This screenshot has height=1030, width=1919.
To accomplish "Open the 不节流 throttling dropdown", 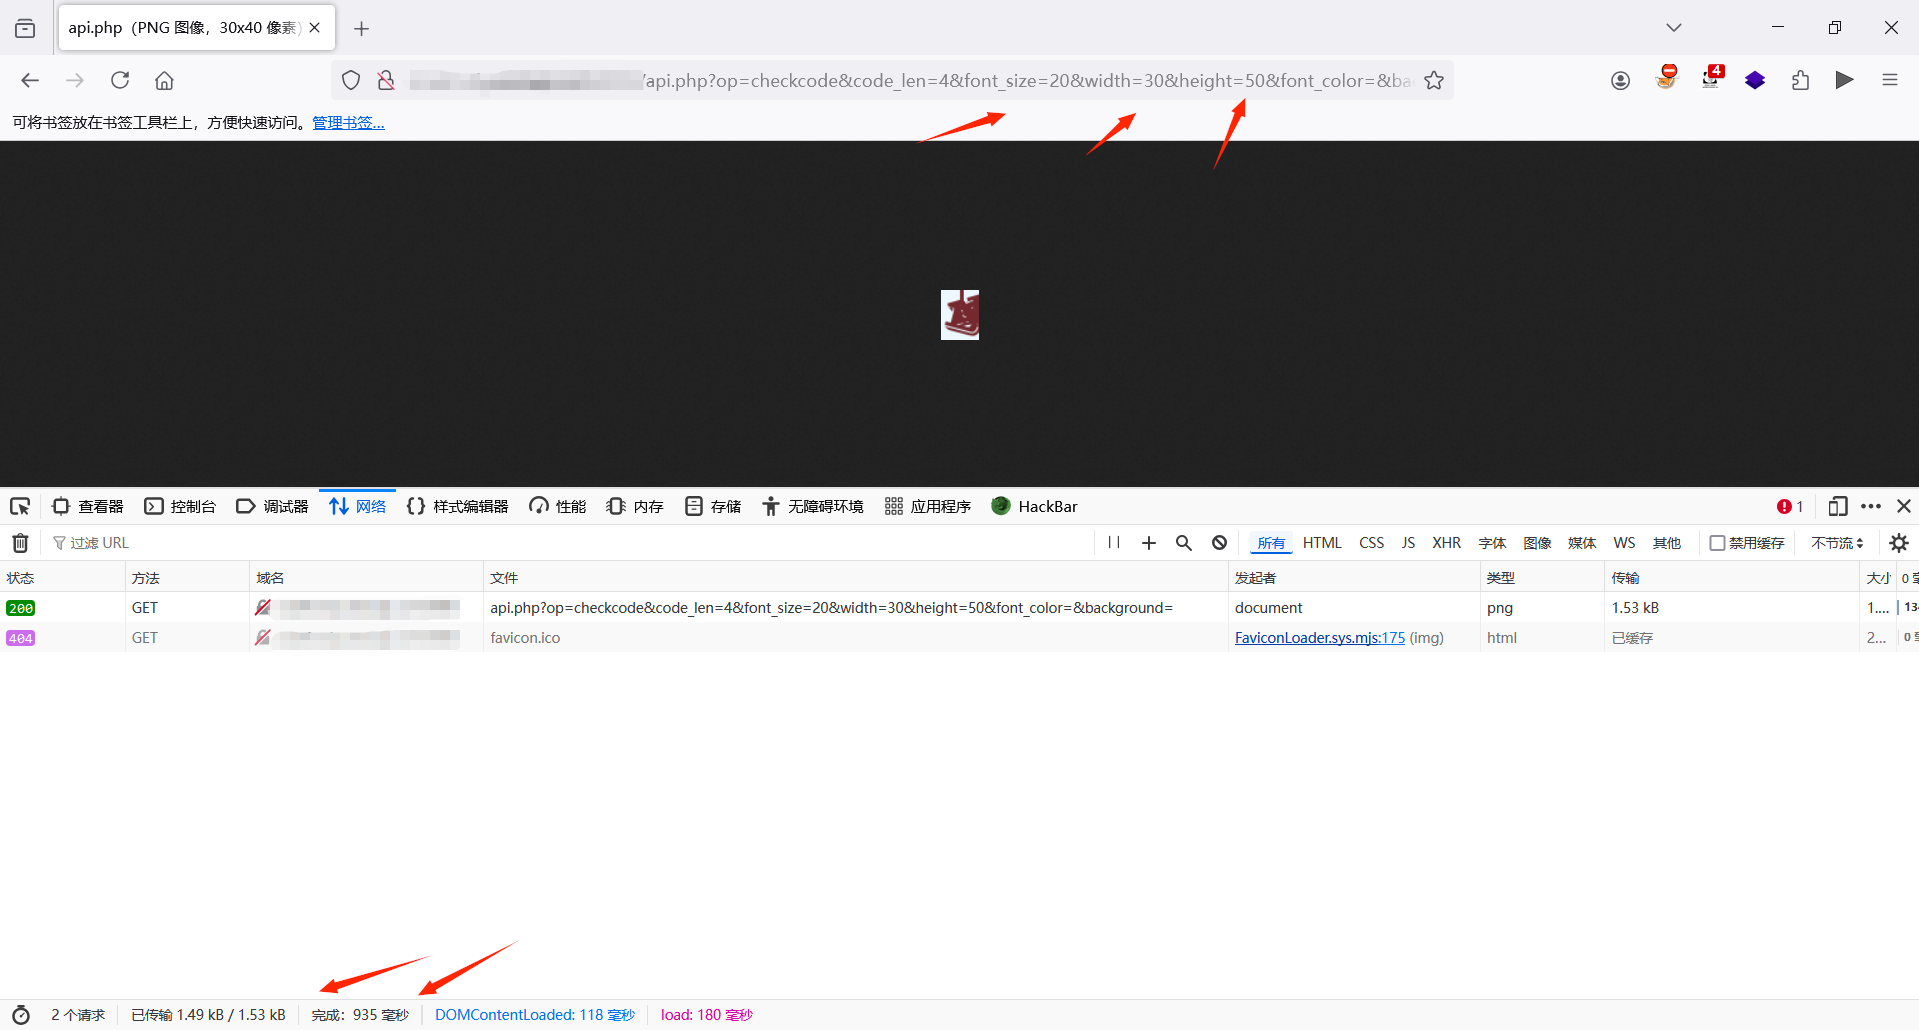I will pyautogui.click(x=1837, y=543).
